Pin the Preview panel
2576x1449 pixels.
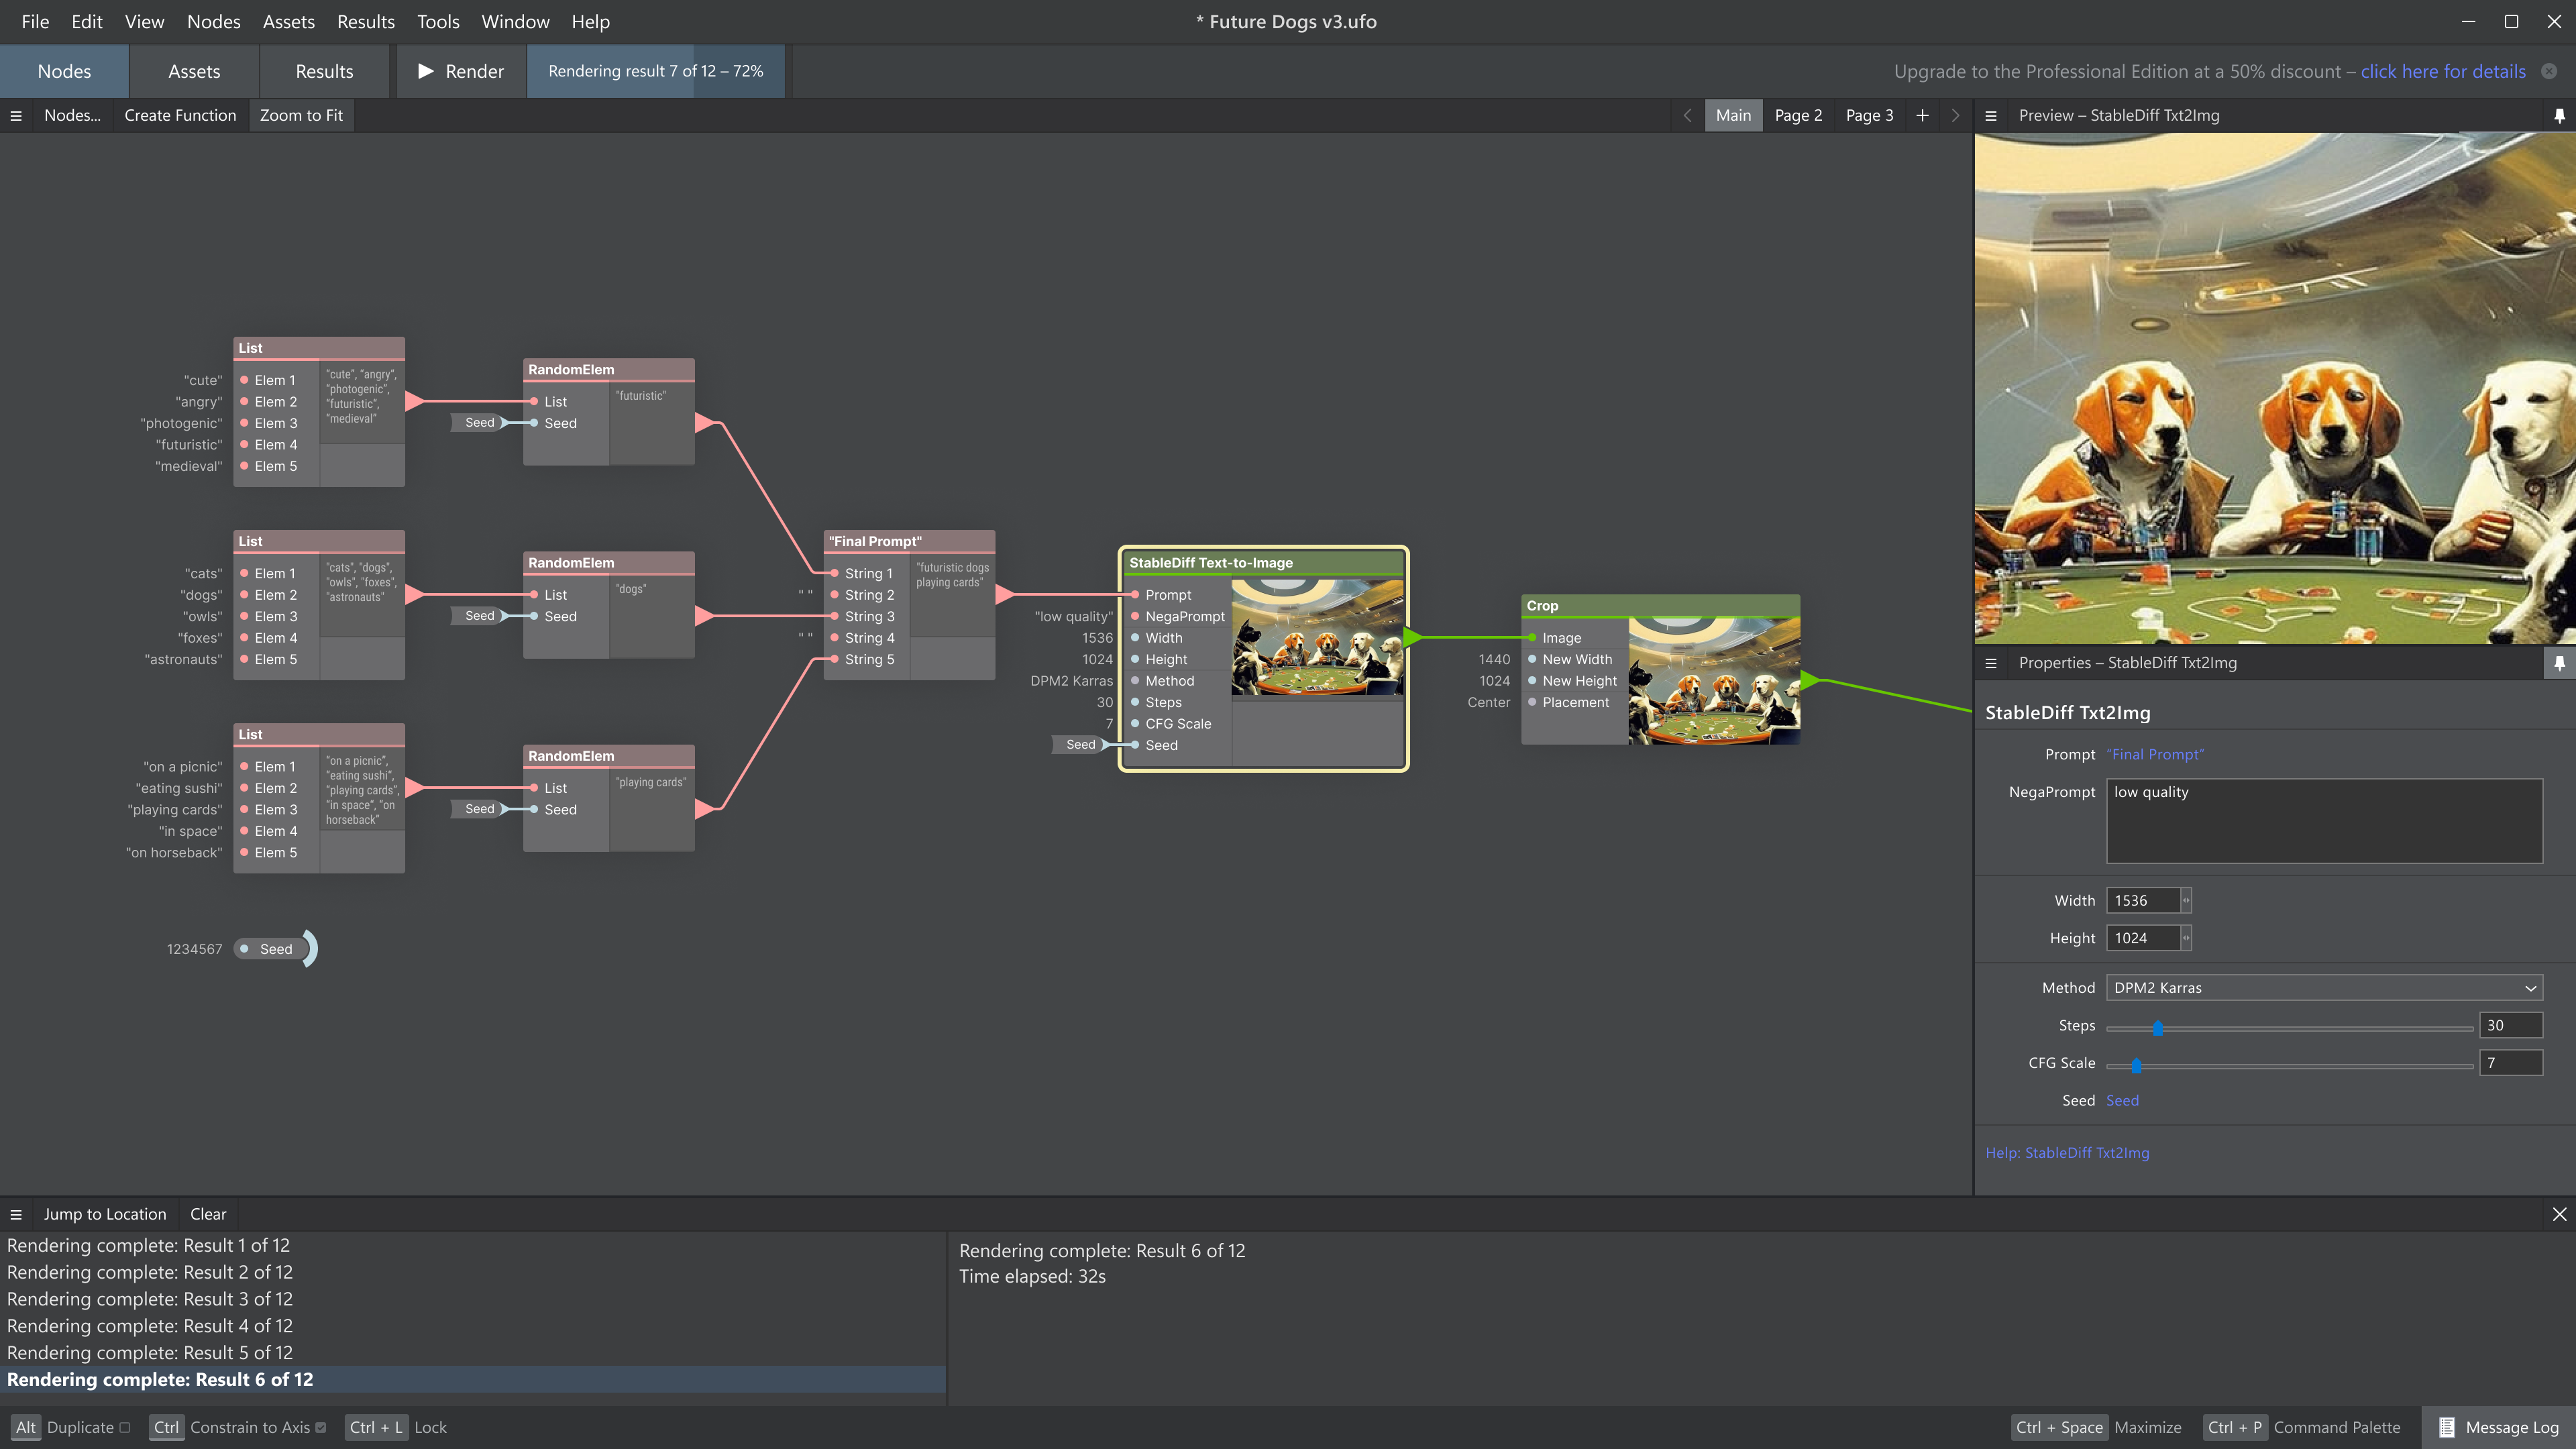click(2559, 115)
